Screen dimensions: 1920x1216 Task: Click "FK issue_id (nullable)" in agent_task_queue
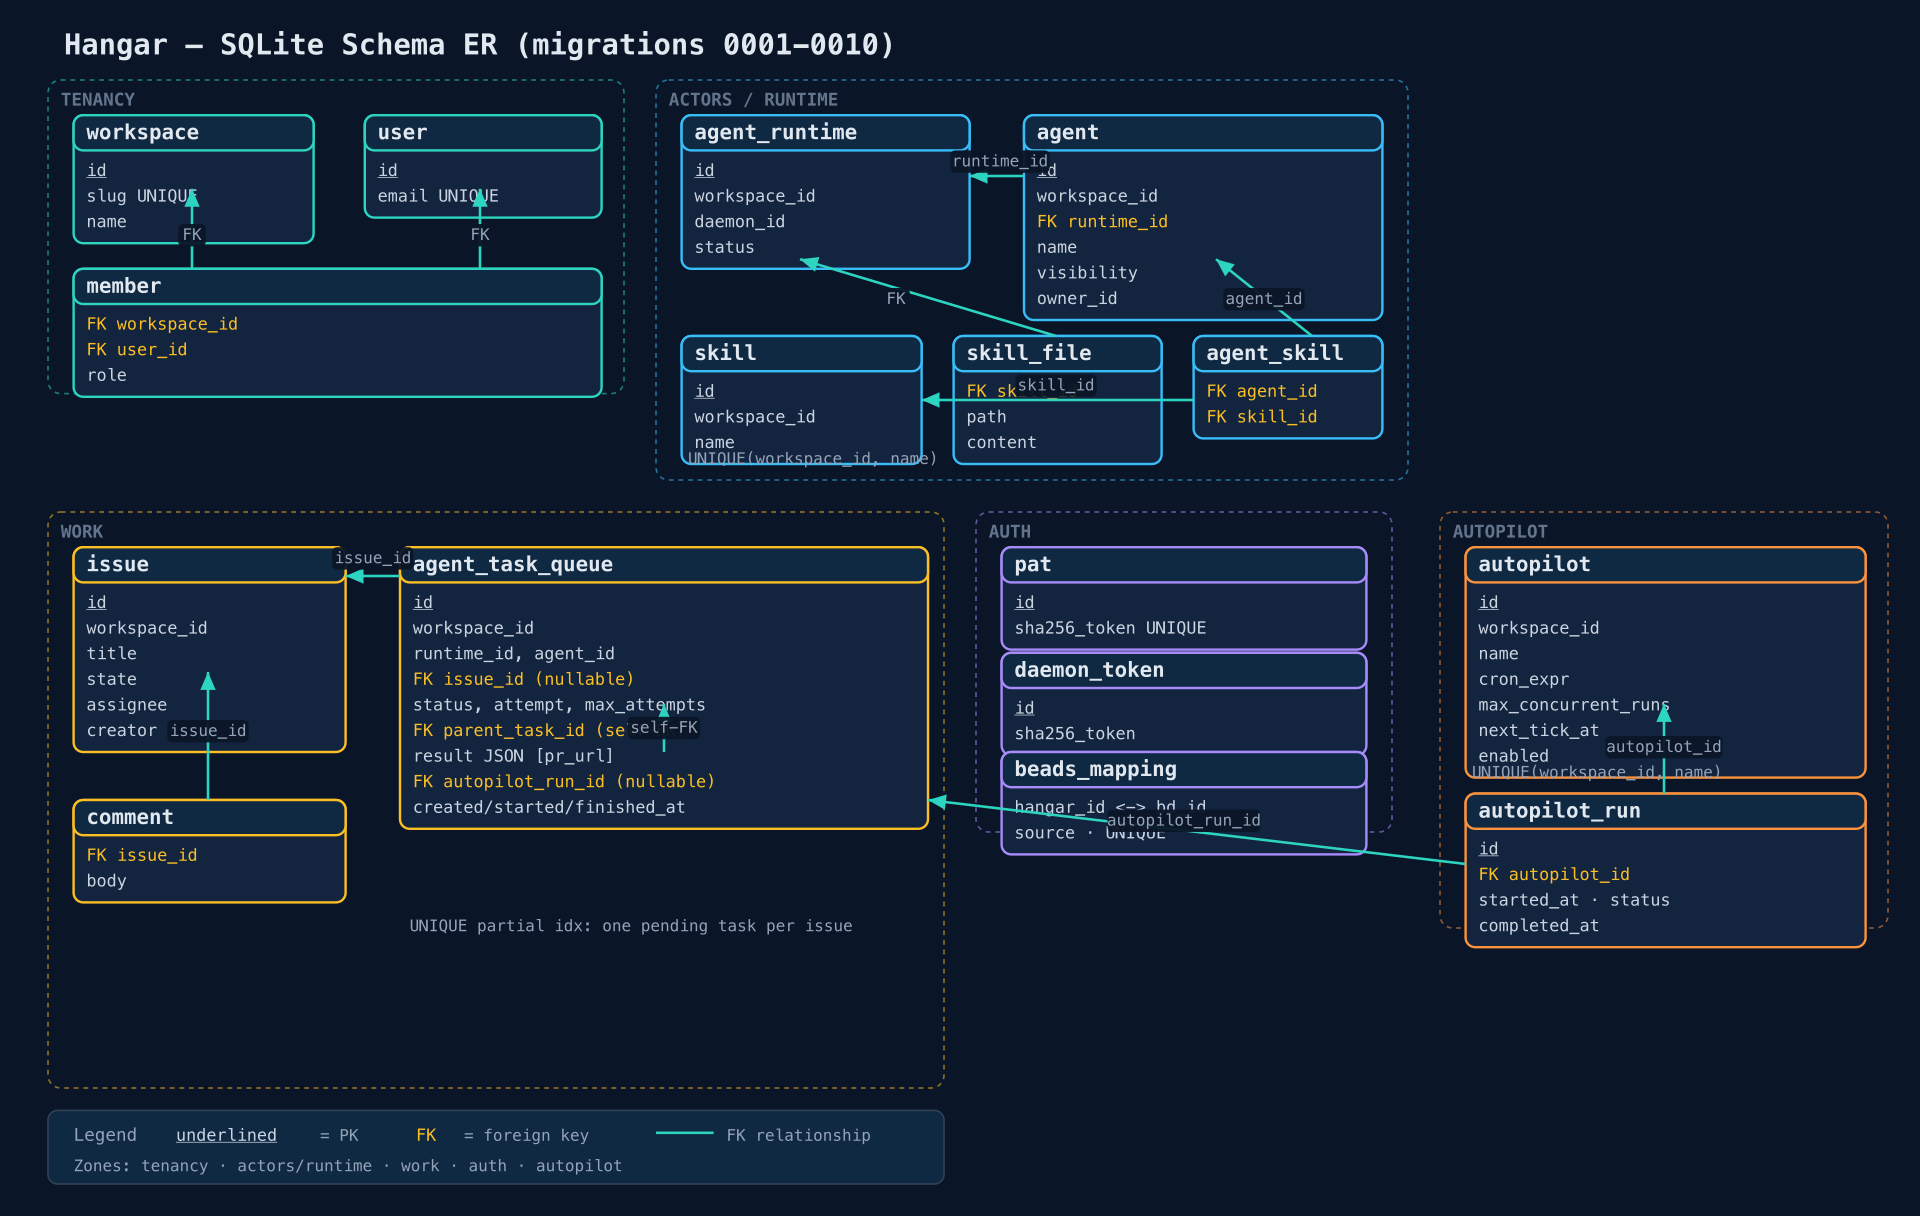click(x=524, y=680)
